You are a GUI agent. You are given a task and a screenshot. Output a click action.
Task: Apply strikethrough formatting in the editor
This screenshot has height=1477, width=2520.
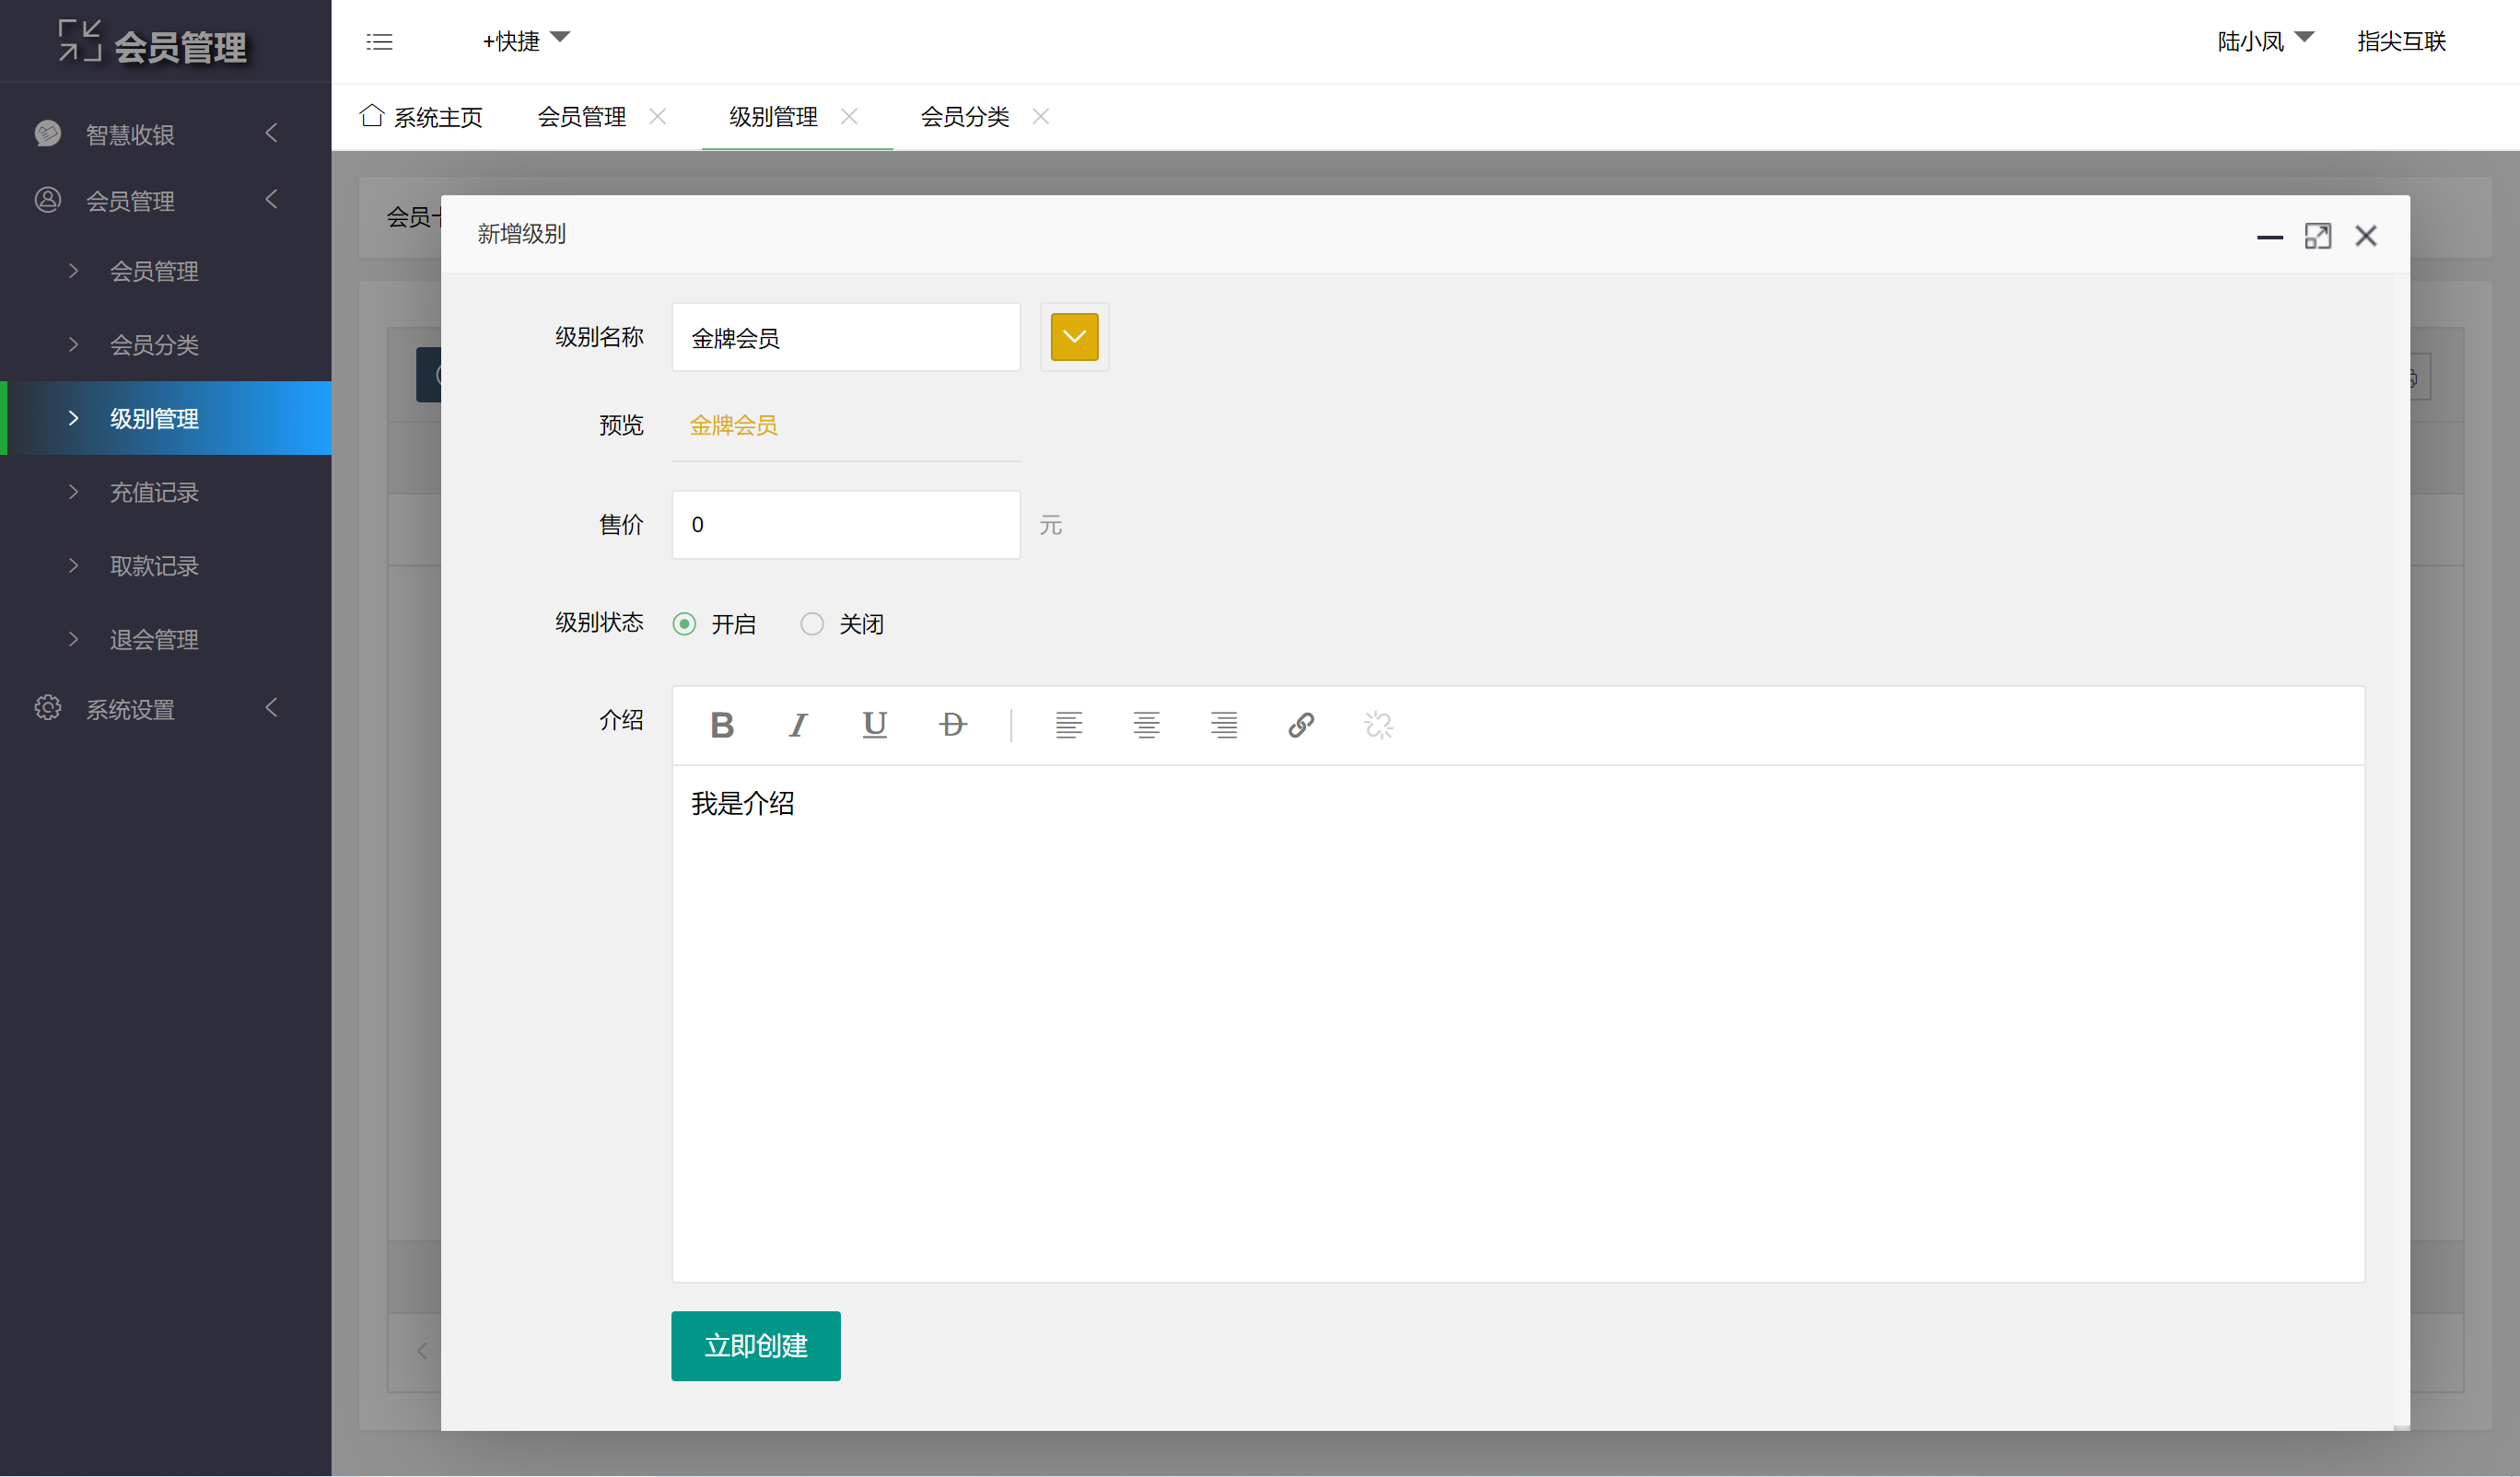pyautogui.click(x=953, y=725)
